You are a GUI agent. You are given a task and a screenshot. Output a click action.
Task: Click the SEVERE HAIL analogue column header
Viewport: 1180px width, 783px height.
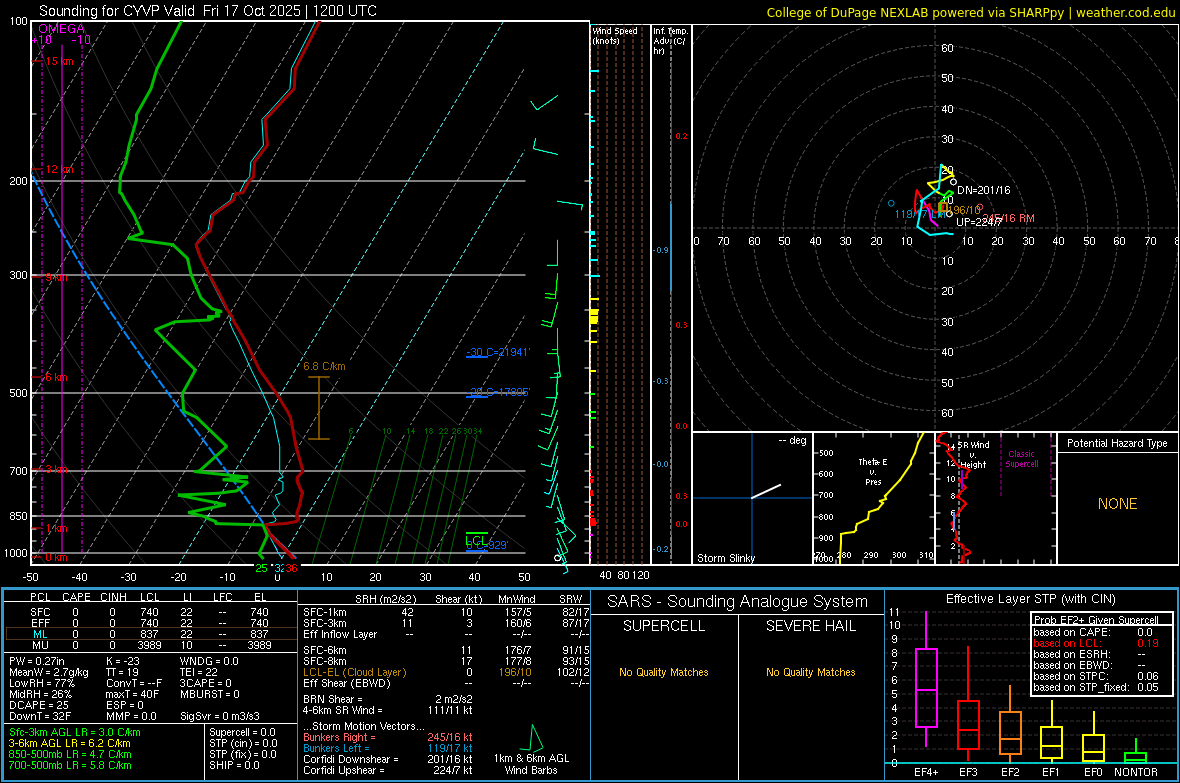pyautogui.click(x=810, y=626)
